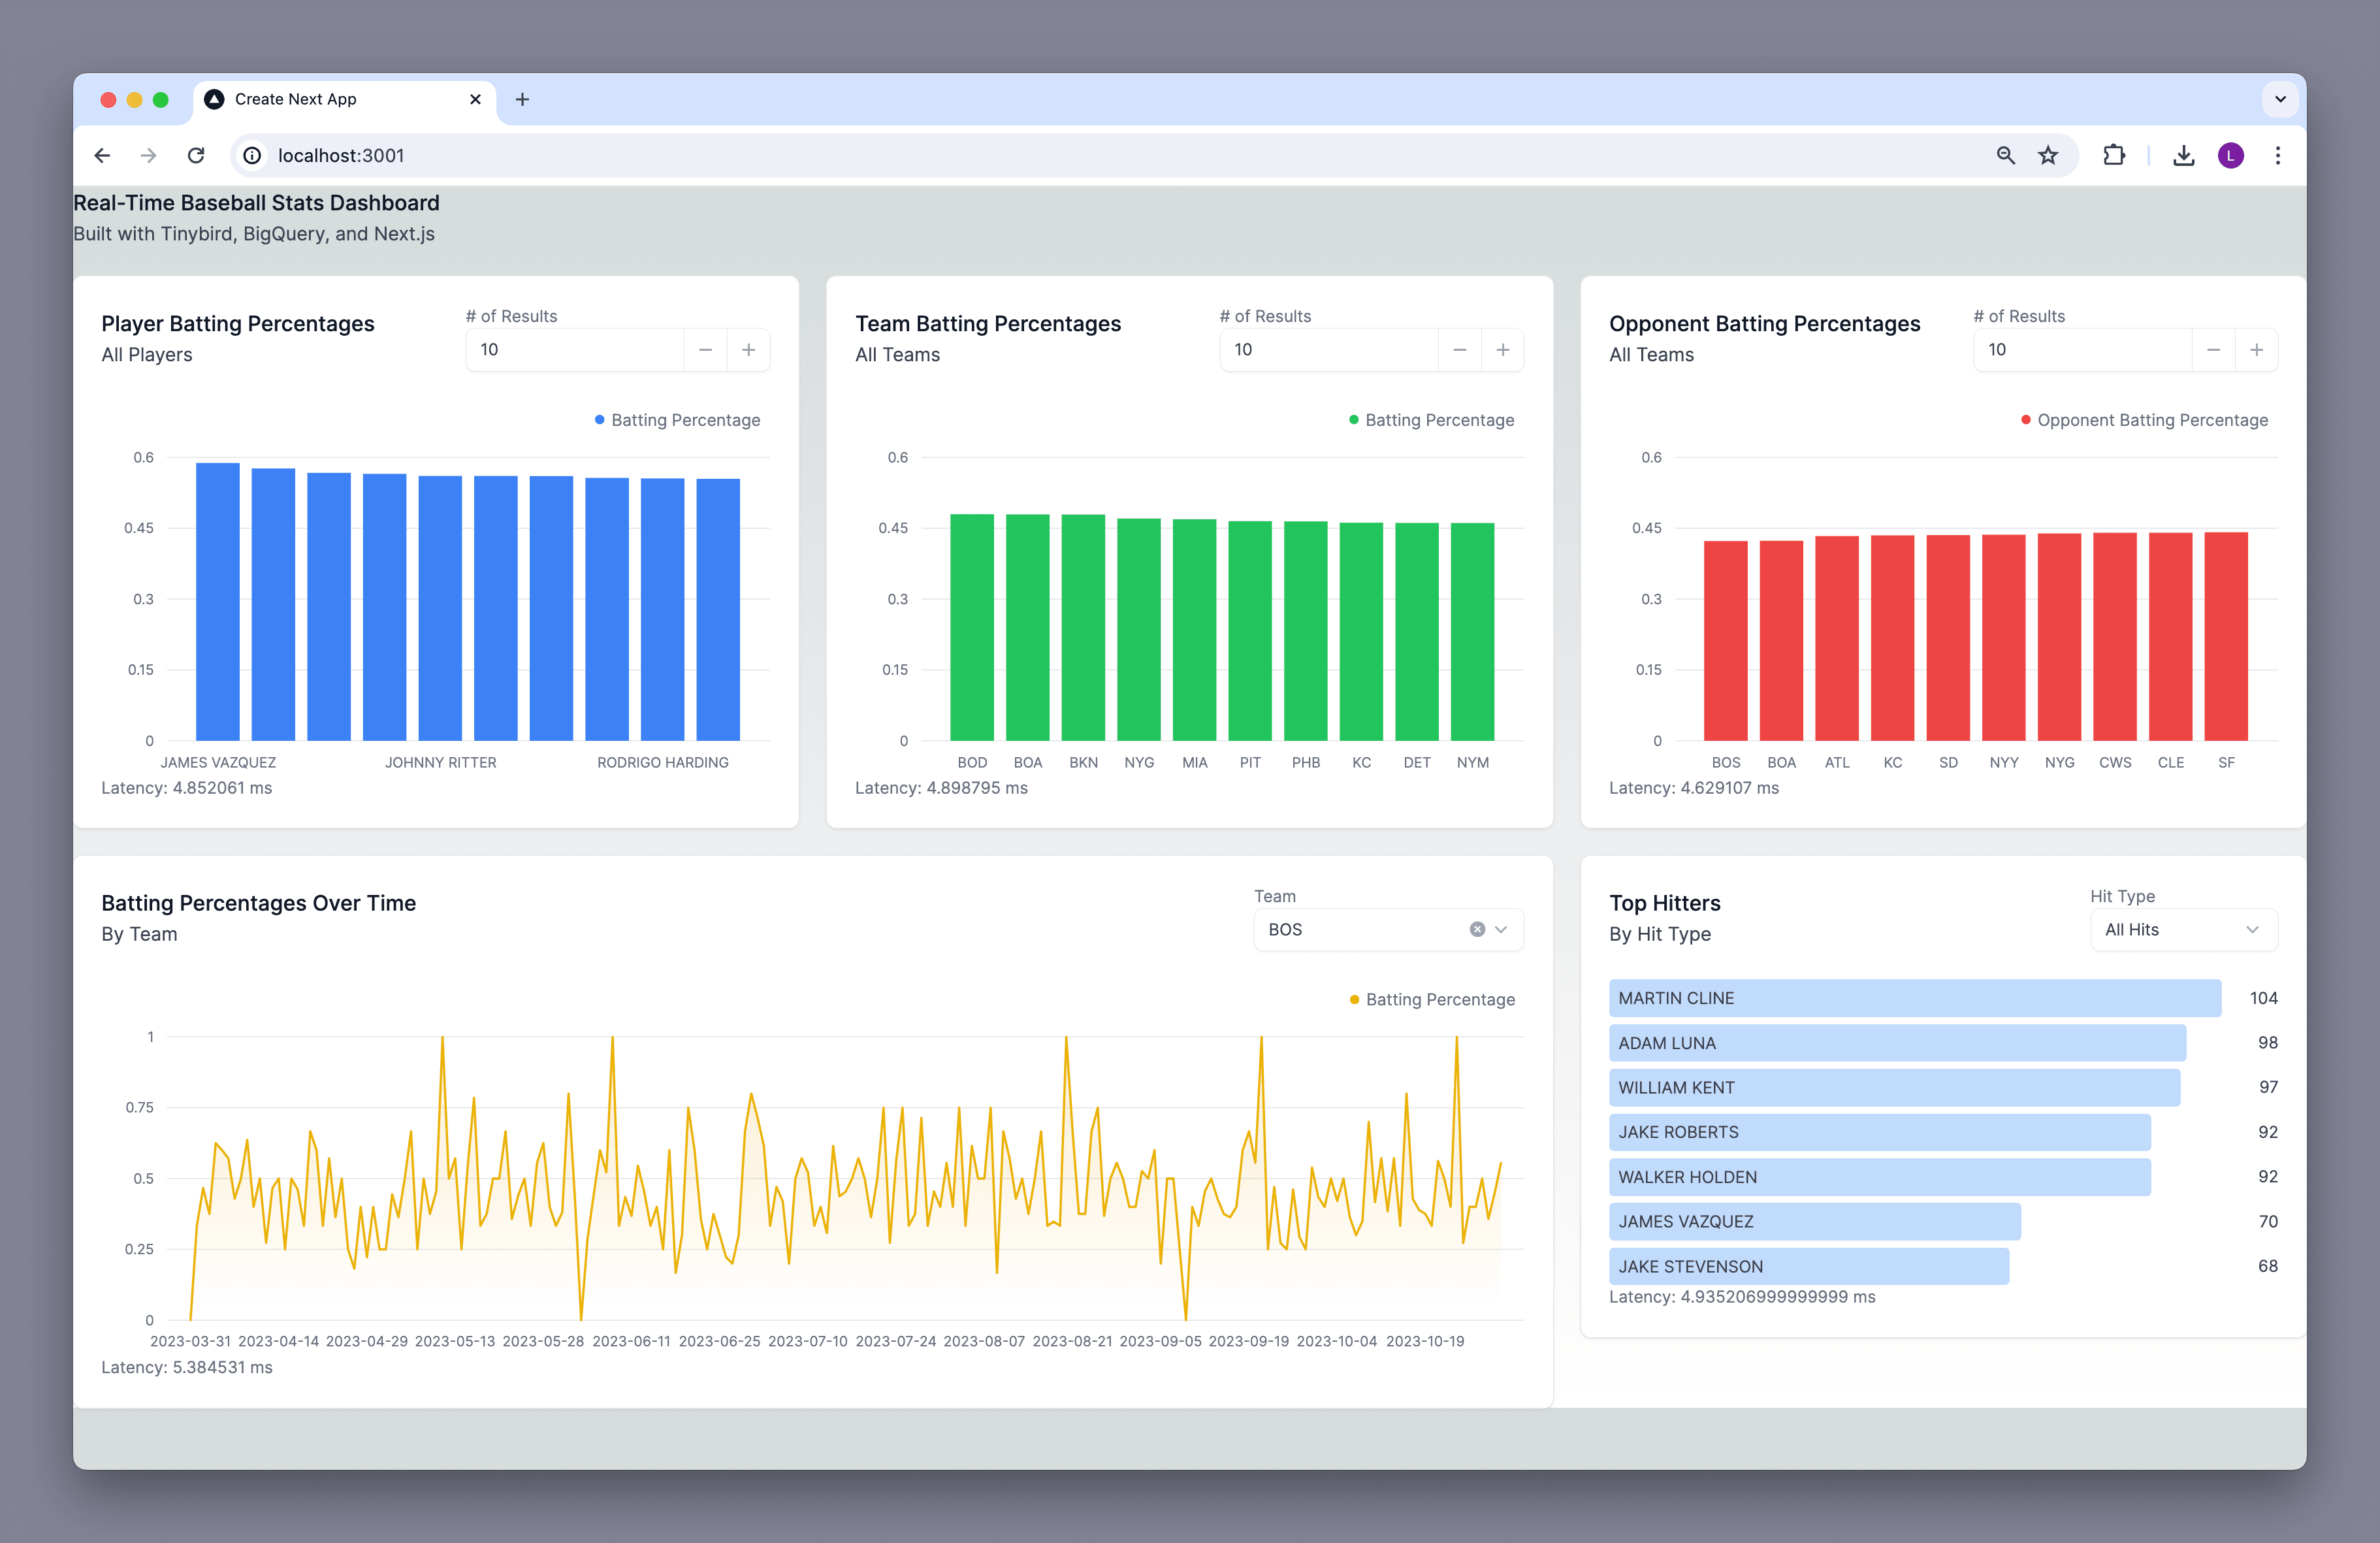View site information icon in address bar

click(253, 155)
